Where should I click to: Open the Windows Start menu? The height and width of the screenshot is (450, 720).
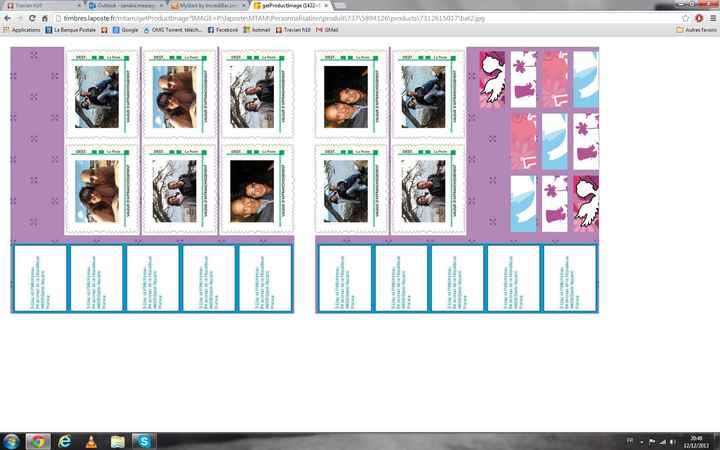11,442
